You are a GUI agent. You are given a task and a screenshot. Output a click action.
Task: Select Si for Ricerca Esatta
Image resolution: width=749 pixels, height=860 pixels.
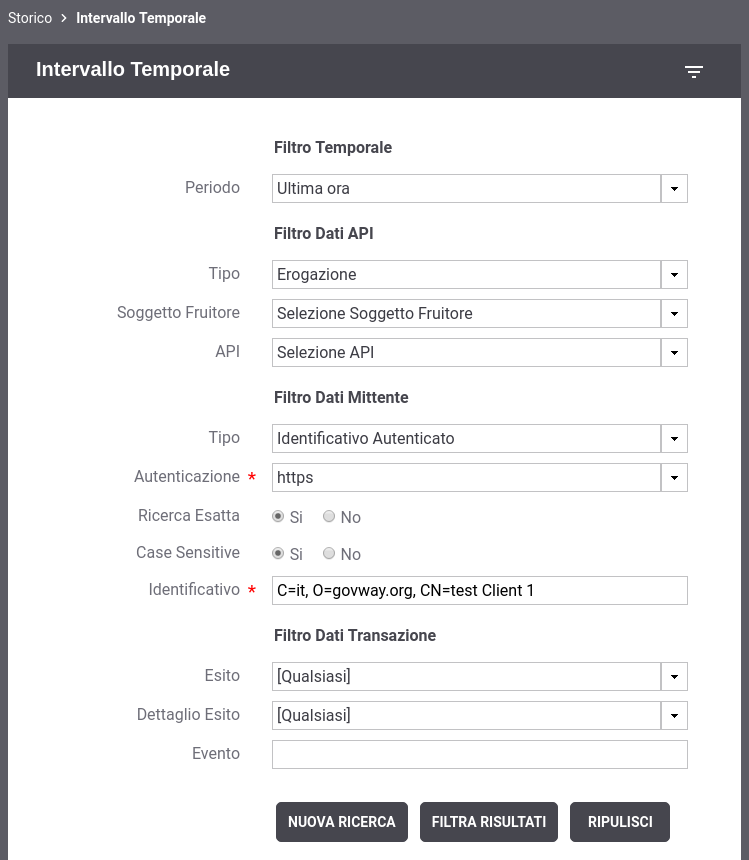click(x=279, y=517)
